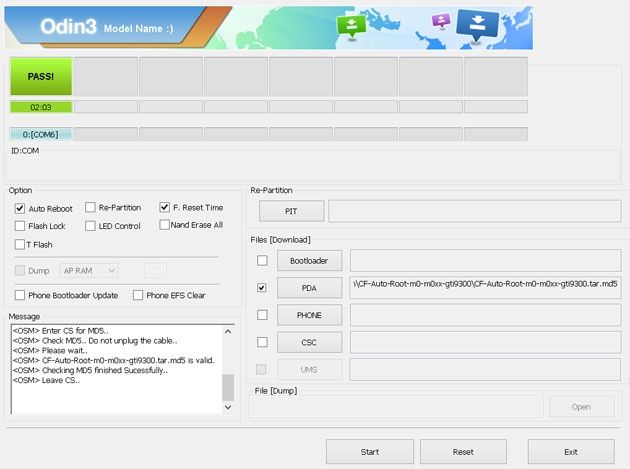The image size is (630, 469).
Task: Check Phone Bootloader Update option
Action: click(20, 295)
